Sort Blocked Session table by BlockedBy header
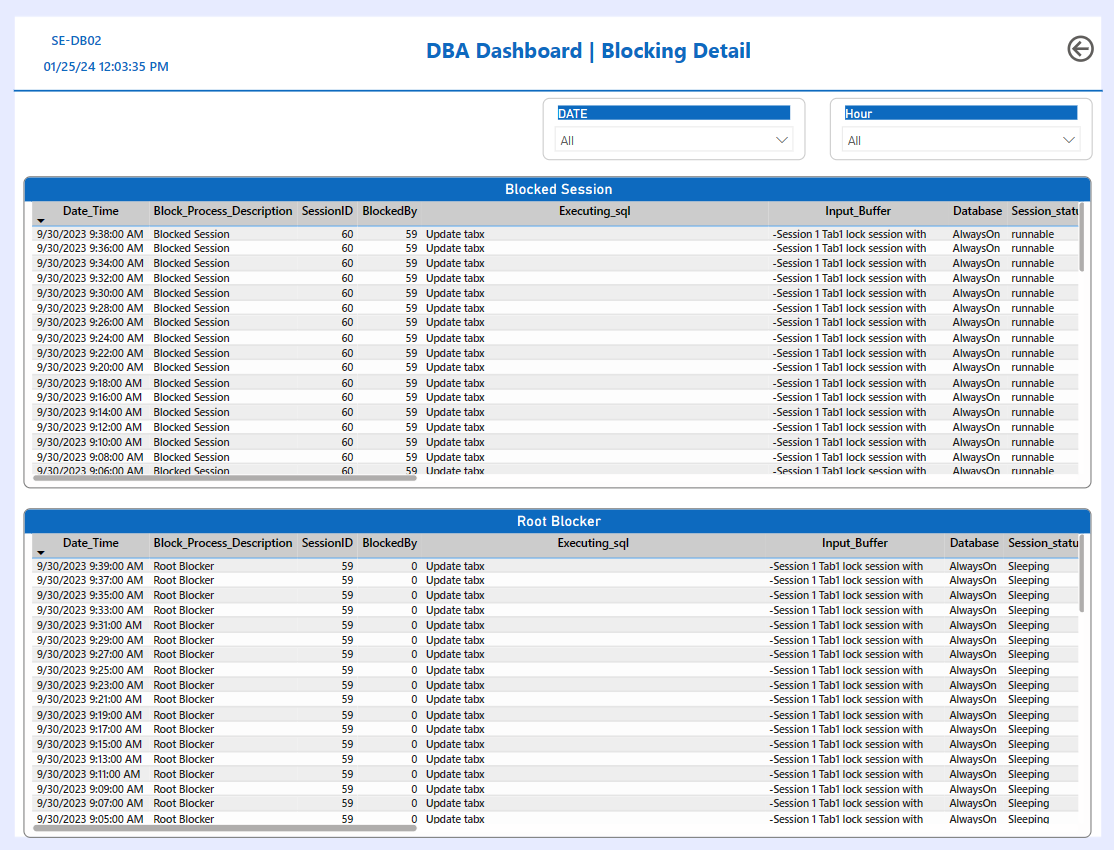The height and width of the screenshot is (850, 1114). tap(389, 211)
